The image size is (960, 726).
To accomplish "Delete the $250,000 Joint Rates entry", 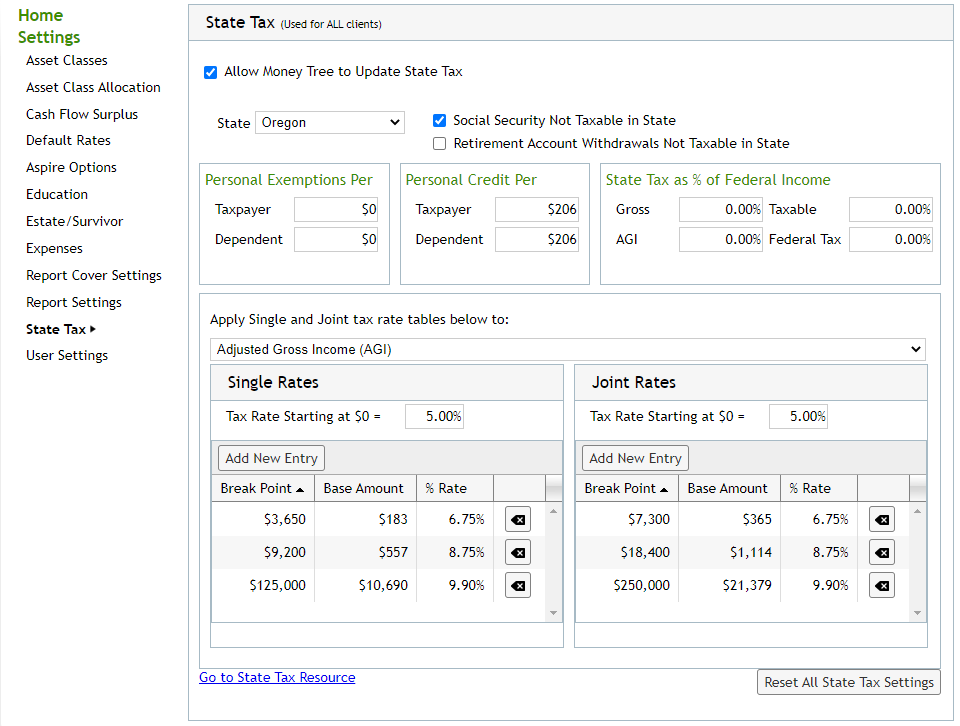I will pos(882,586).
